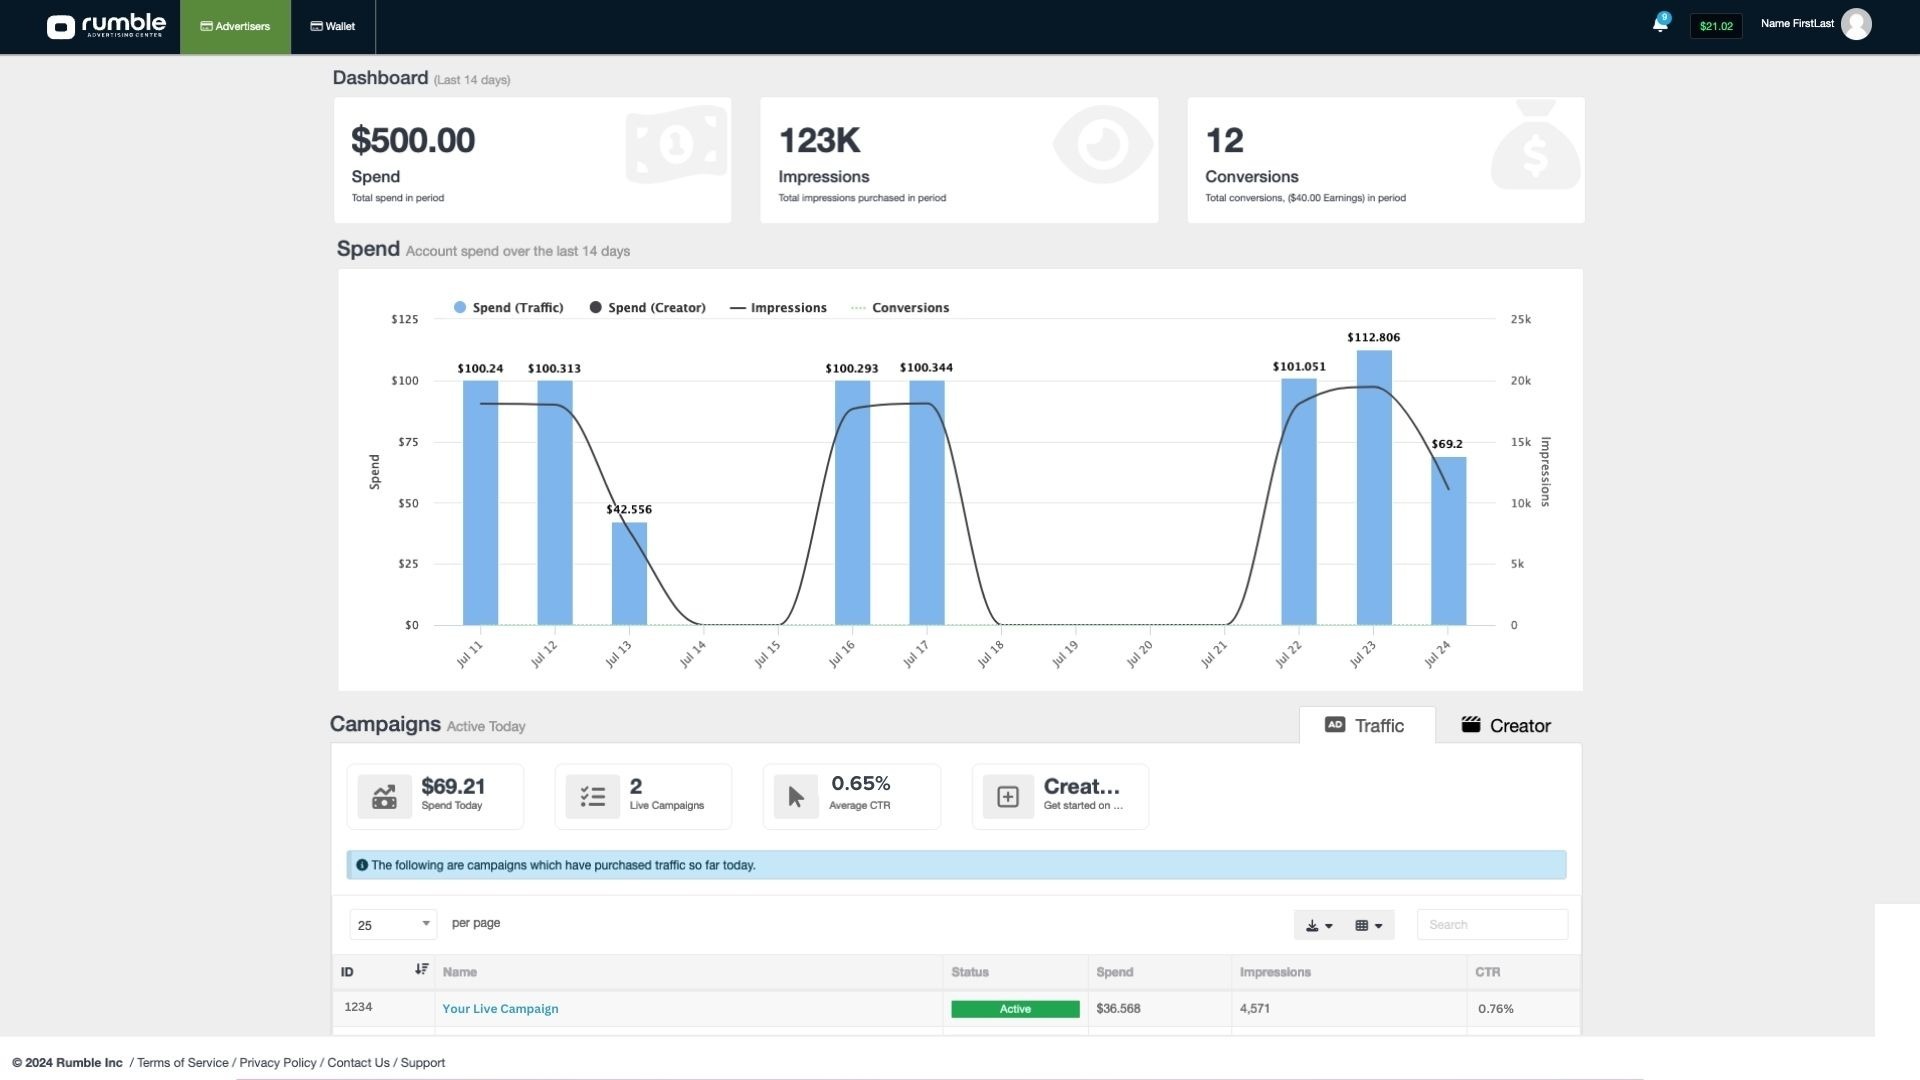Expand the 25 per page dropdown
This screenshot has width=1920, height=1080.
tap(392, 924)
